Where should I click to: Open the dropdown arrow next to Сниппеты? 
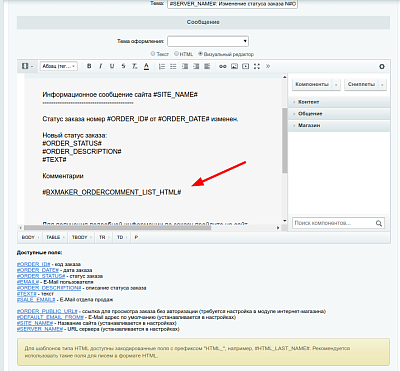(x=382, y=85)
